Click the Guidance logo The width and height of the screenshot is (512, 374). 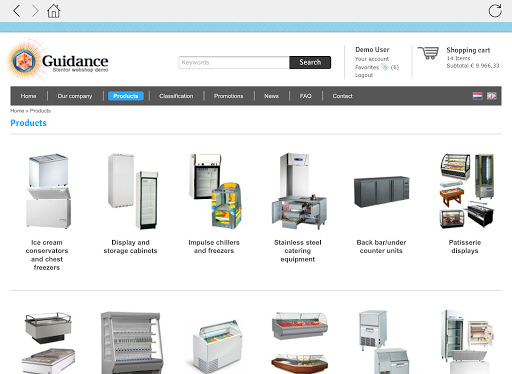coord(57,60)
